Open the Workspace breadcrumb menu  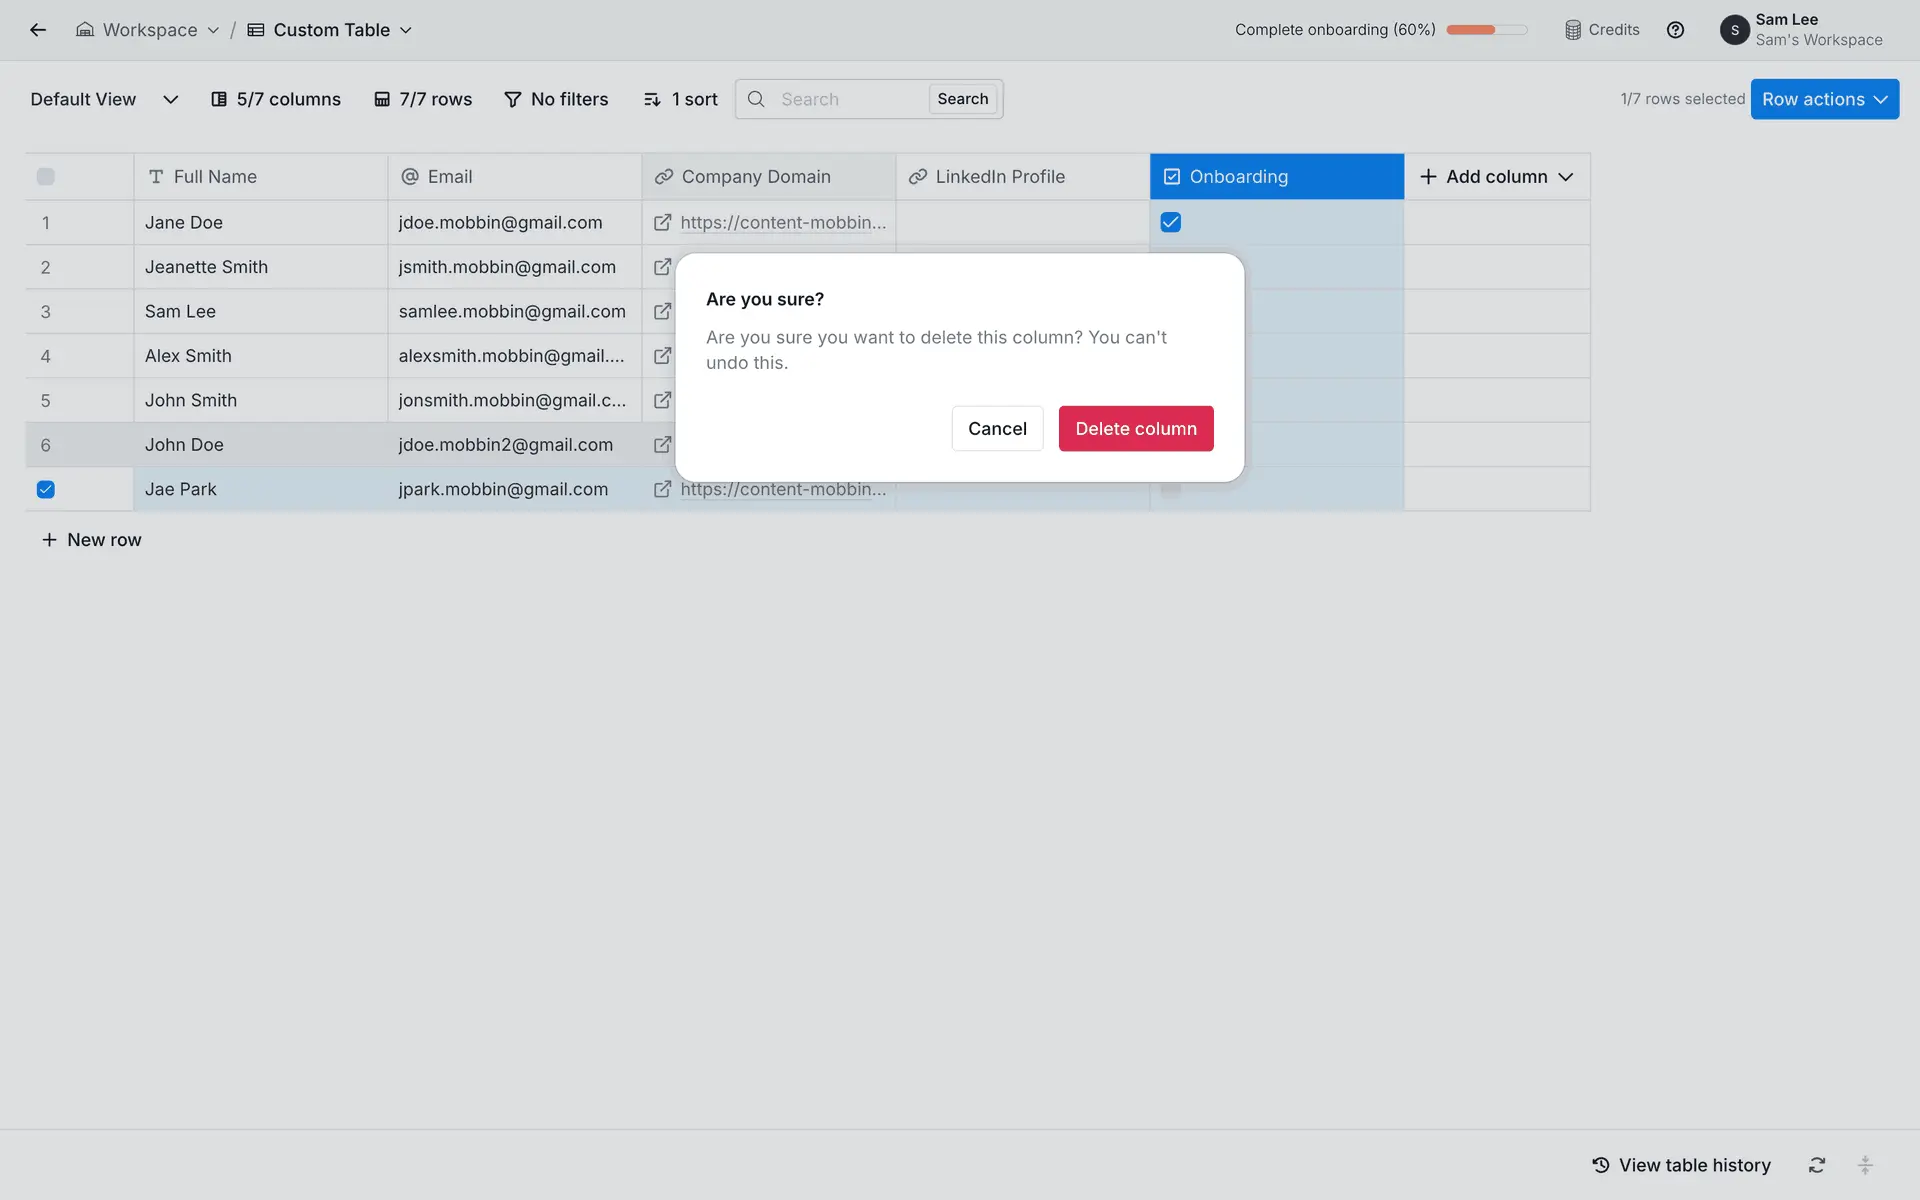pyautogui.click(x=148, y=30)
